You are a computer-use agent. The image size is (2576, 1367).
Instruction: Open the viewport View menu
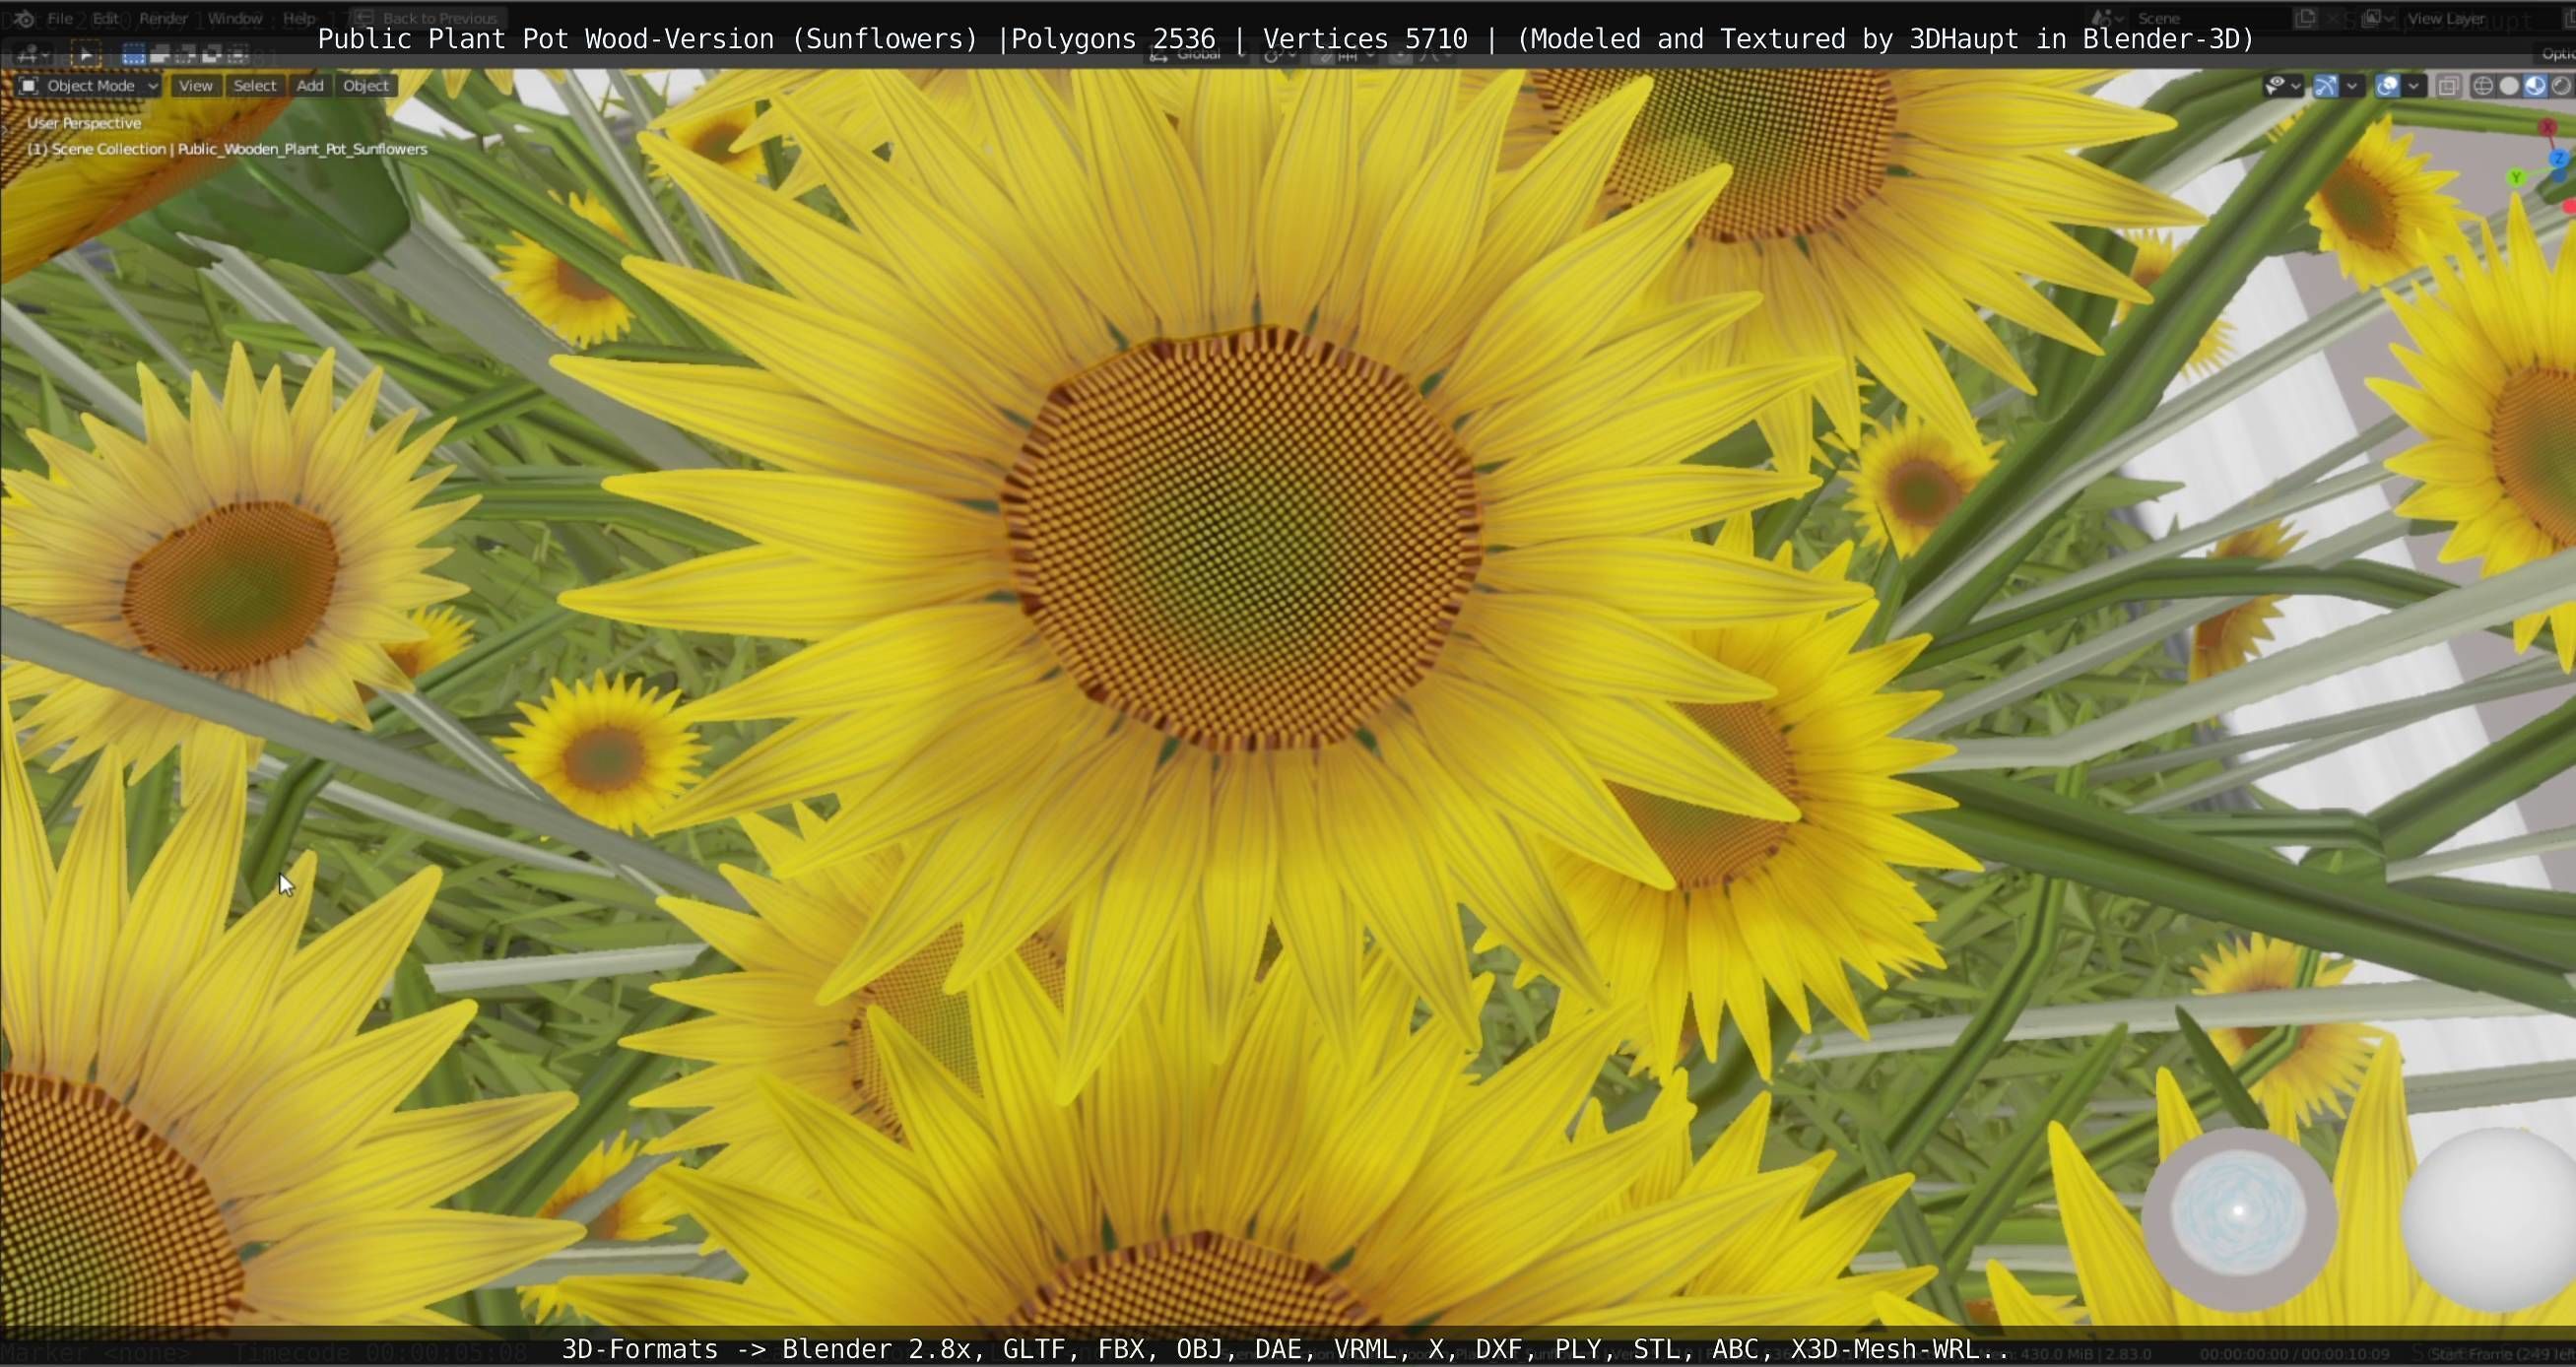195,86
